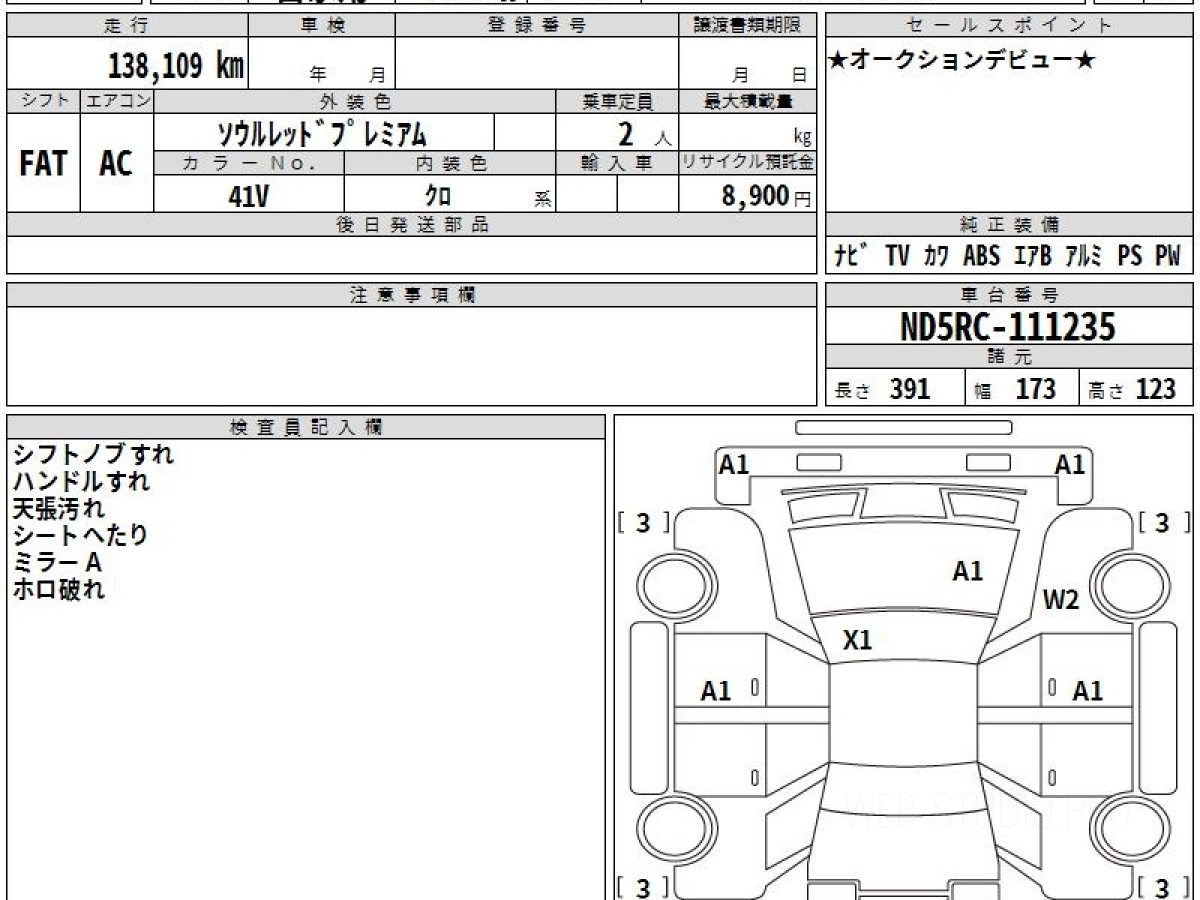Click the 輸入車 header cell

[x=617, y=163]
